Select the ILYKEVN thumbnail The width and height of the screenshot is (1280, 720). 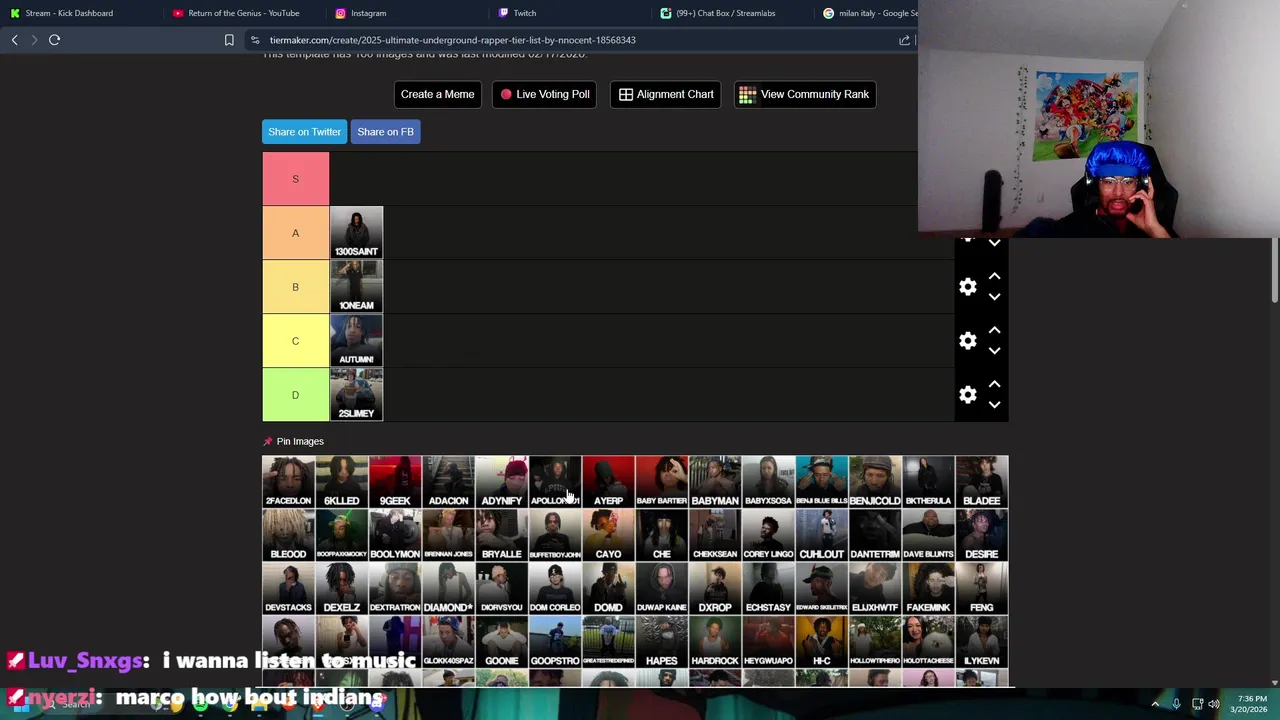(x=982, y=642)
